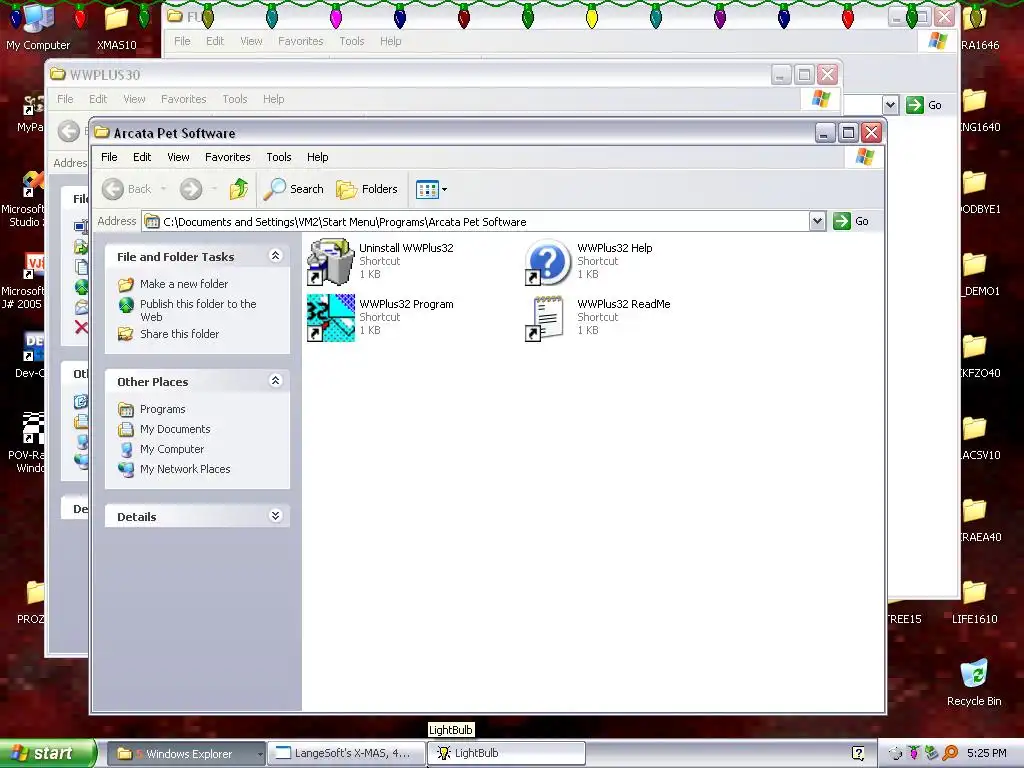The height and width of the screenshot is (768, 1024).
Task: Collapse the Other Places panel
Action: tap(276, 380)
